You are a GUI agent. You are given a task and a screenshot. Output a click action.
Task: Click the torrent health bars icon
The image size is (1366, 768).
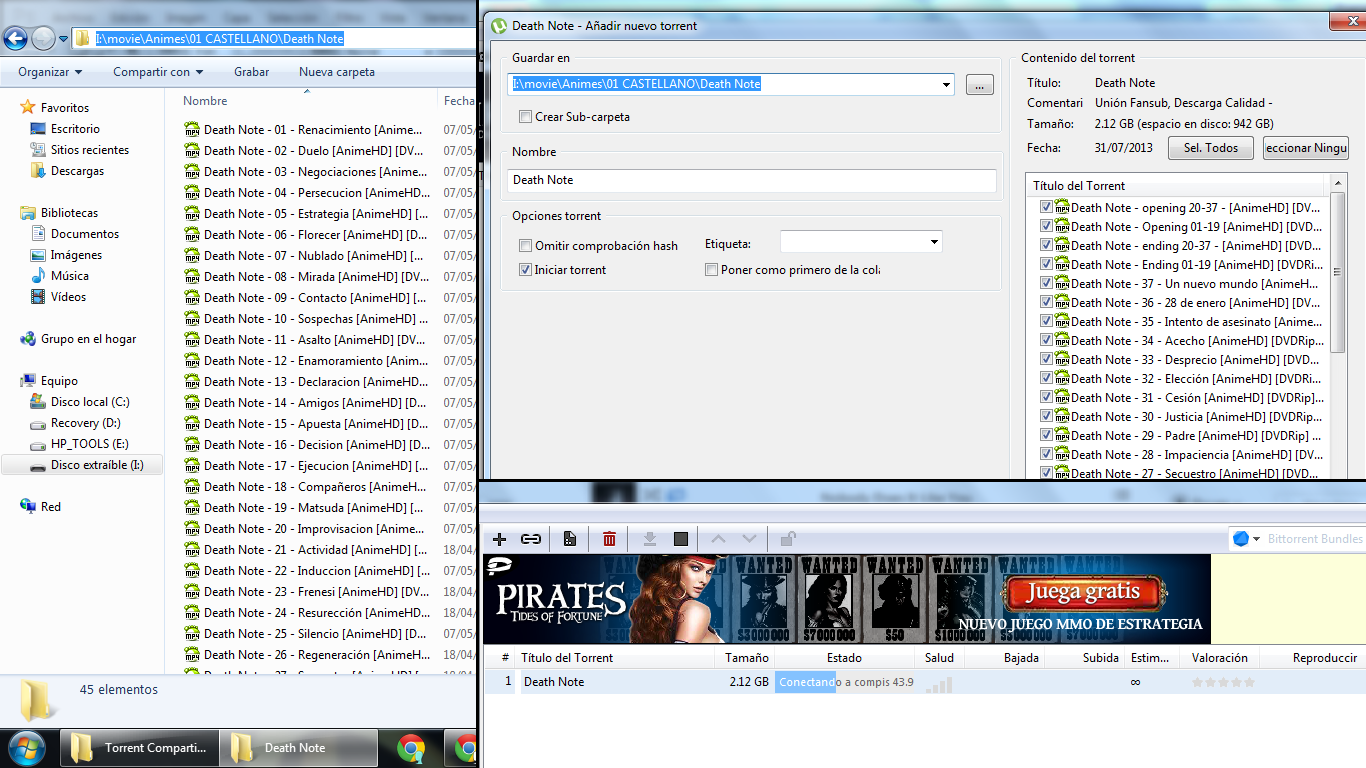pos(939,683)
